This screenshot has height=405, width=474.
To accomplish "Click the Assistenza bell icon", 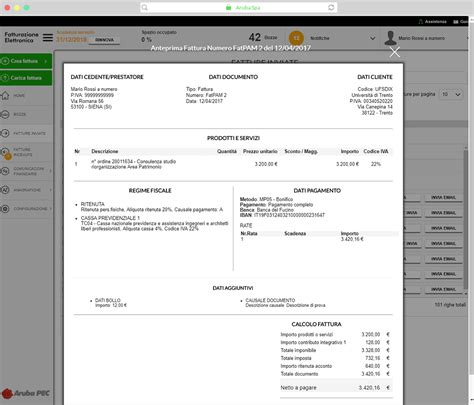I will pyautogui.click(x=421, y=22).
